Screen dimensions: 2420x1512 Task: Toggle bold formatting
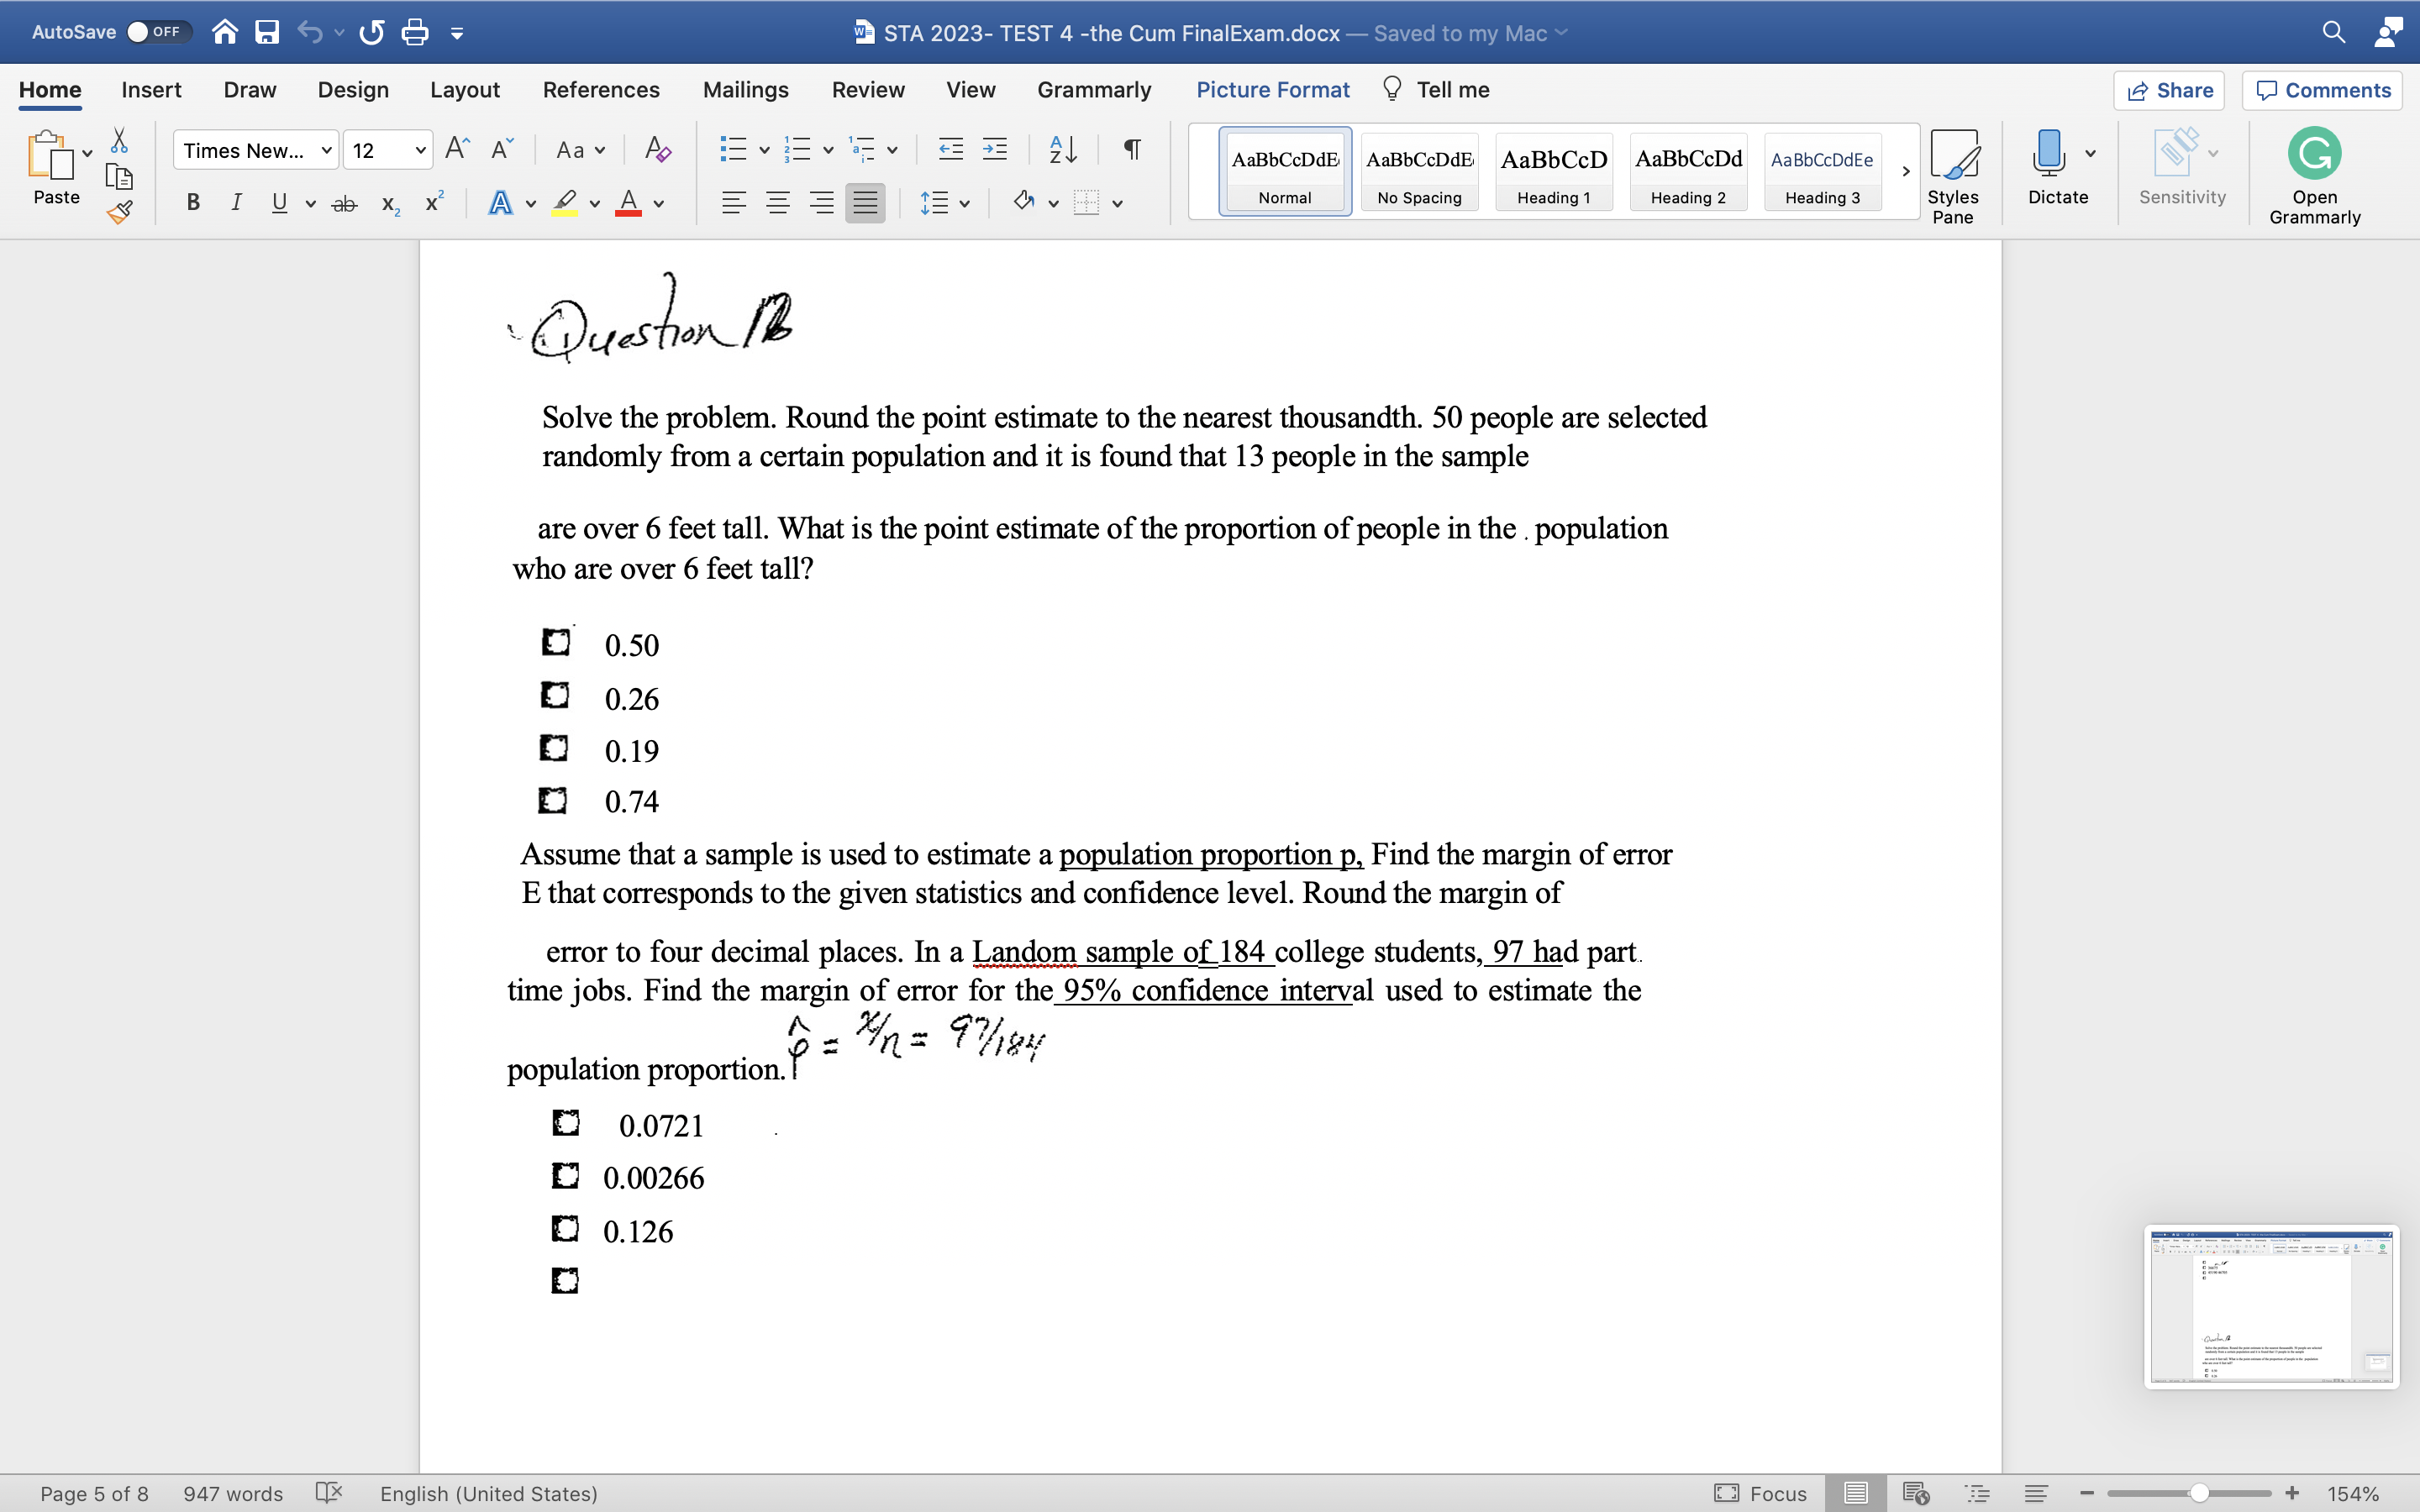point(192,203)
